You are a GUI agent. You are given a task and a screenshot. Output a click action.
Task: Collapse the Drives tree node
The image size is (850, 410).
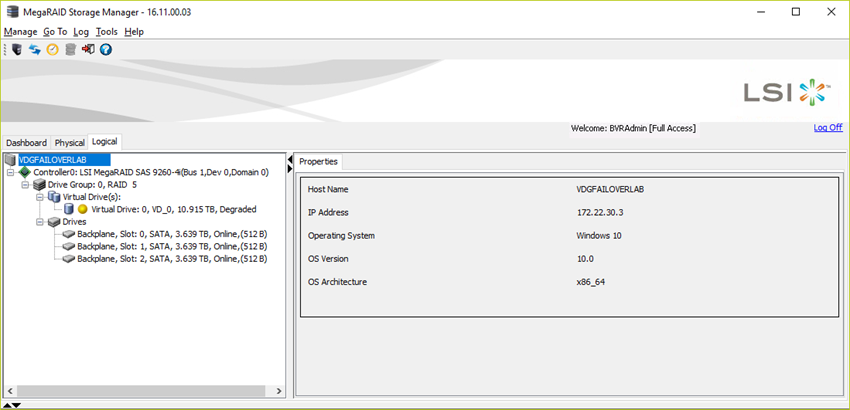pos(38,222)
